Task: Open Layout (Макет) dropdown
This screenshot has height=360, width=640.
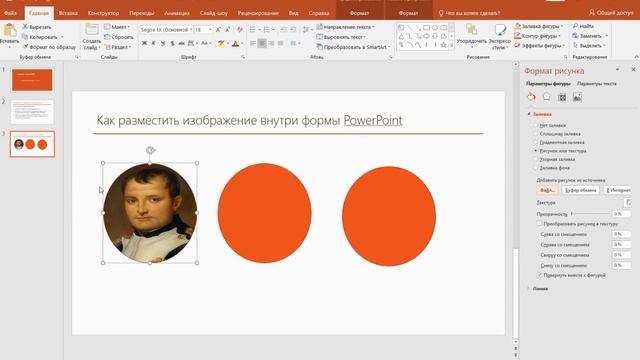Action: tap(117, 27)
